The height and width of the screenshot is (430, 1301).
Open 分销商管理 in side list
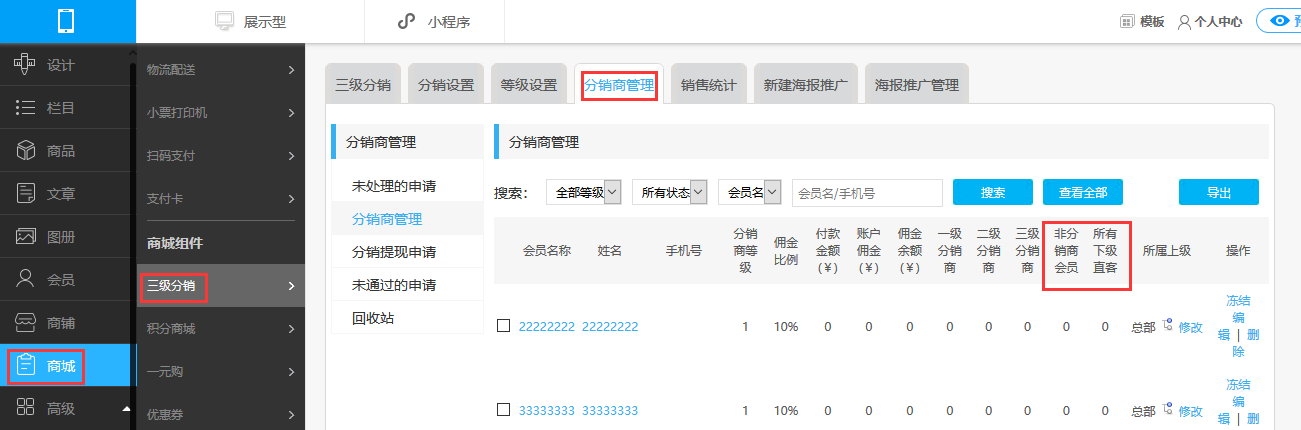point(387,218)
